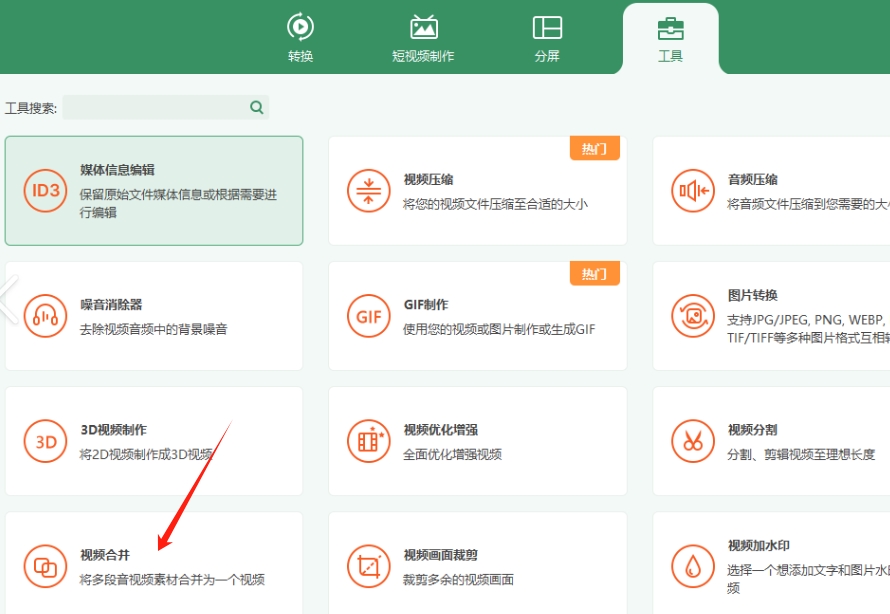Click the 3D视频制作 title text
The width and height of the screenshot is (890, 614).
click(114, 430)
